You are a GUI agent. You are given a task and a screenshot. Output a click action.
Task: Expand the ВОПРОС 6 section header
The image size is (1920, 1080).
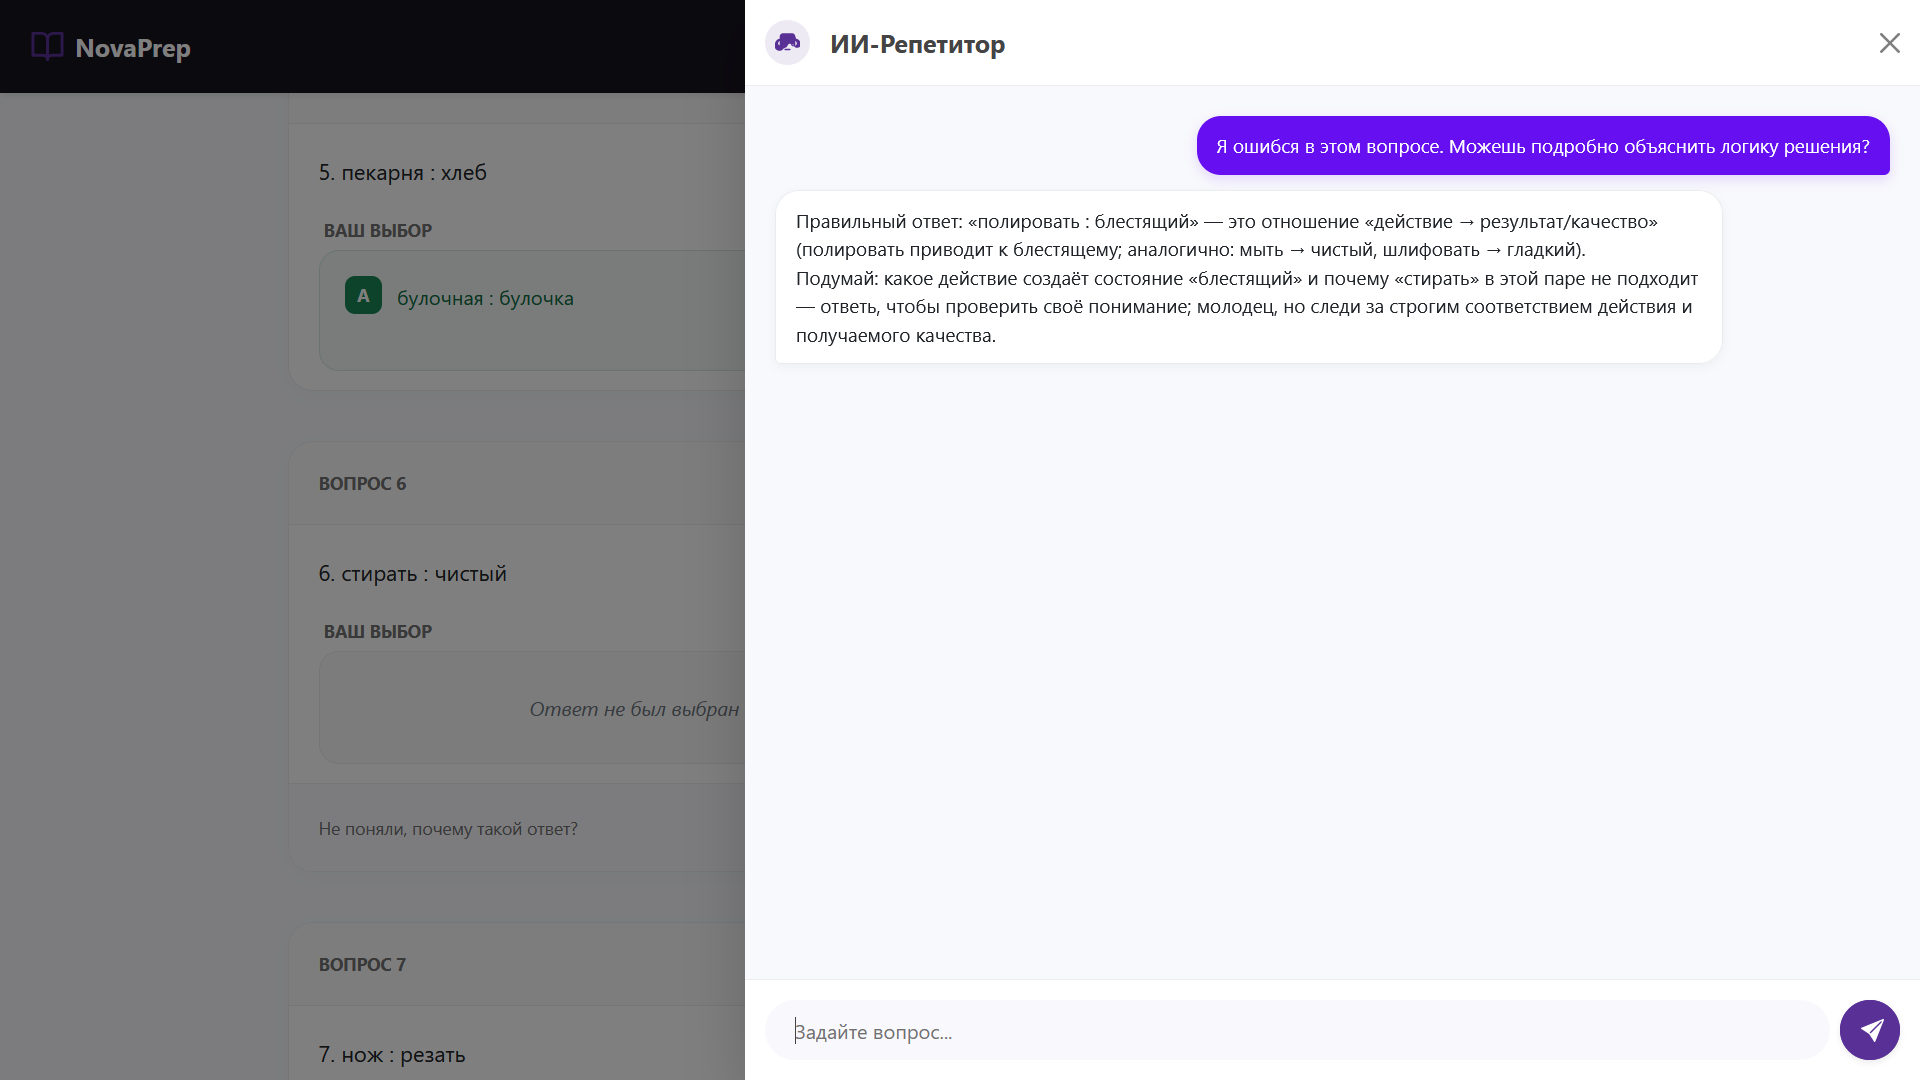pos(363,483)
